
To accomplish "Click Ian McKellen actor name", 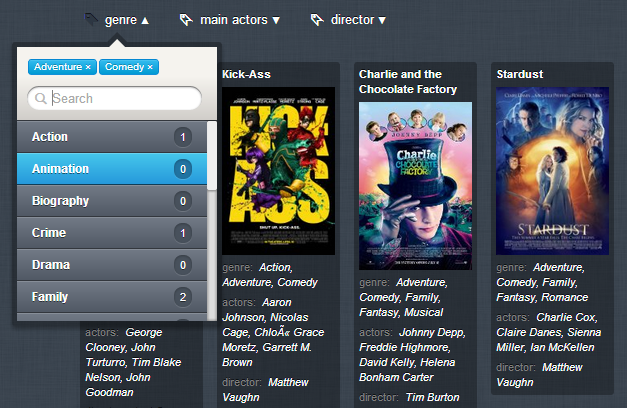I will [x=562, y=347].
